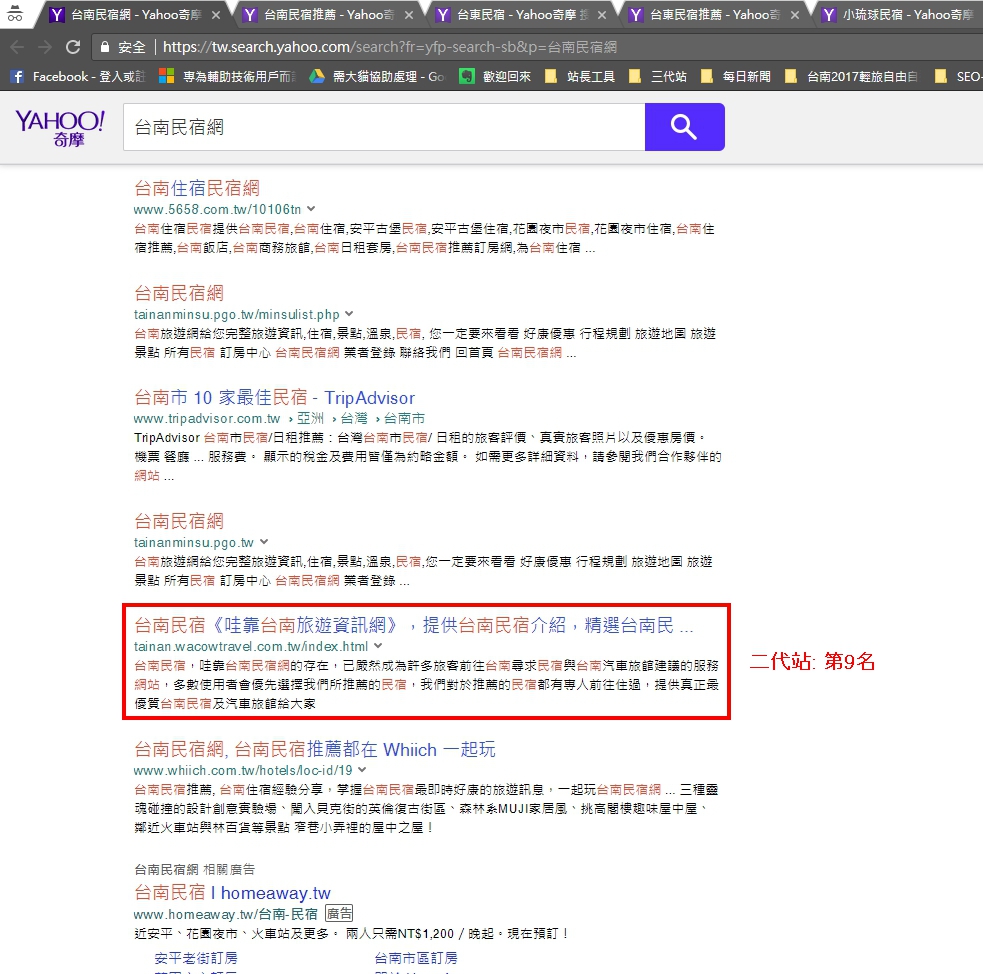Close the 台東民宿 tab
Image resolution: width=983 pixels, height=974 pixels.
602,14
